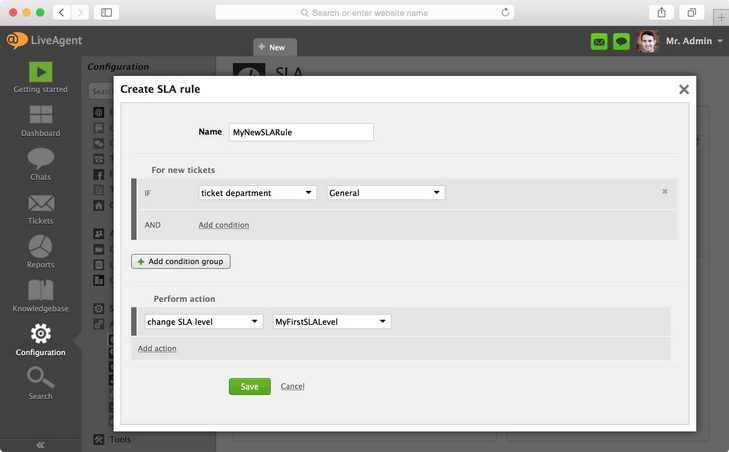Image resolution: width=729 pixels, height=452 pixels.
Task: Collapse the left sidebar with double chevron
Action: coord(40,444)
